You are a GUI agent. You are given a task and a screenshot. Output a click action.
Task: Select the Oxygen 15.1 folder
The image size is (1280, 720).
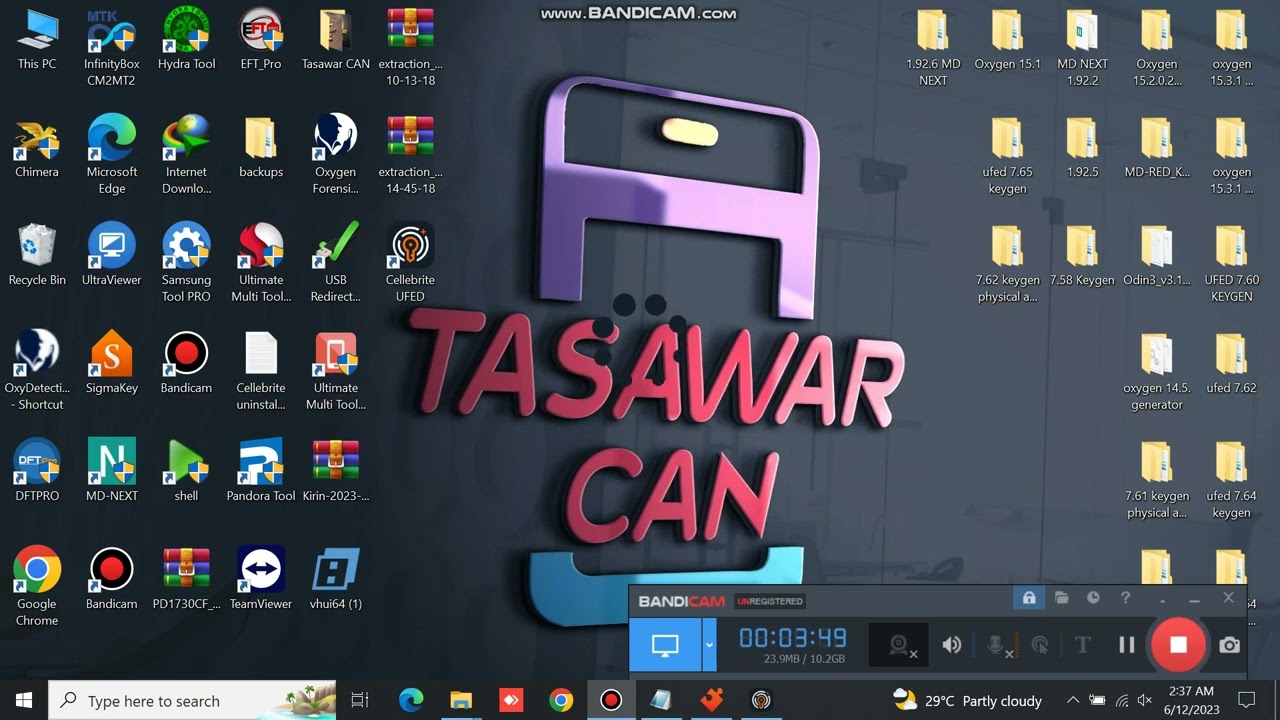(x=1007, y=40)
